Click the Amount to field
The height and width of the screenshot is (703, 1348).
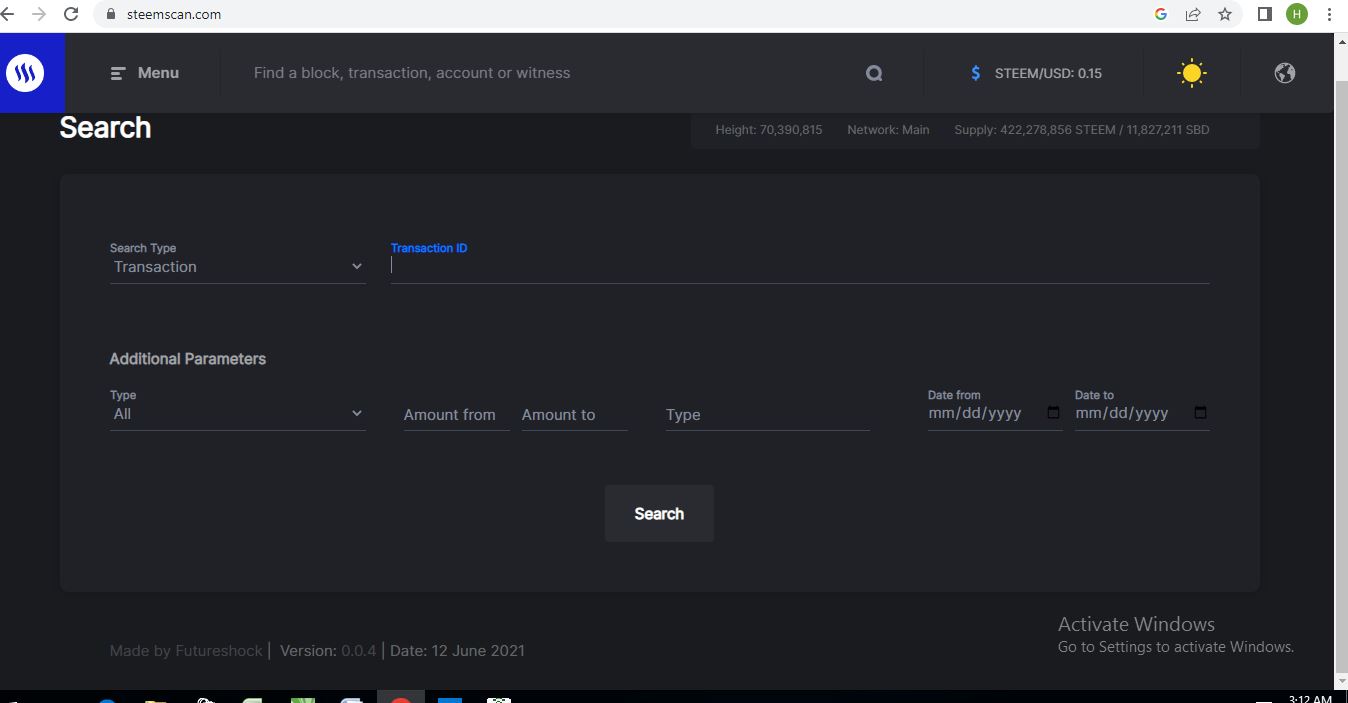574,415
